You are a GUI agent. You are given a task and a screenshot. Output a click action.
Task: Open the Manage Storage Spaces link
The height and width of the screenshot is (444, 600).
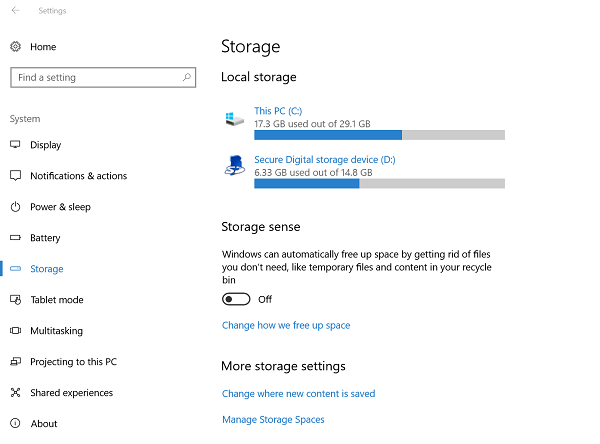pyautogui.click(x=273, y=420)
